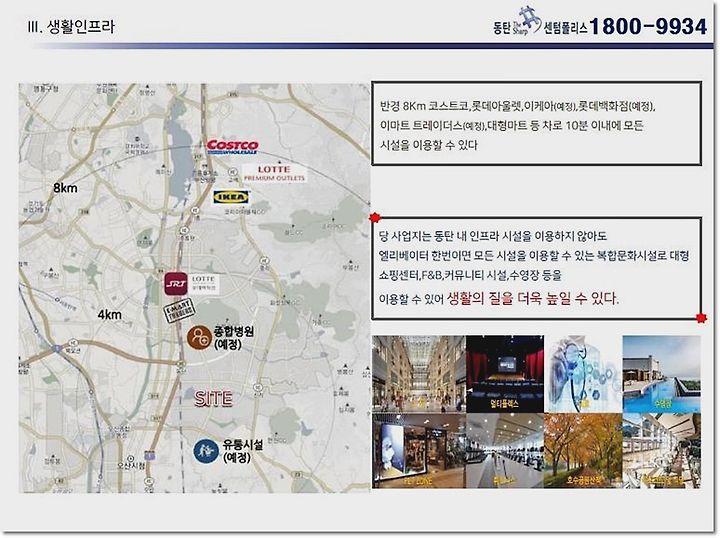Screen dimensions: 720x538
Task: Click the III. 생활인프라 heading
Action: tap(71, 26)
